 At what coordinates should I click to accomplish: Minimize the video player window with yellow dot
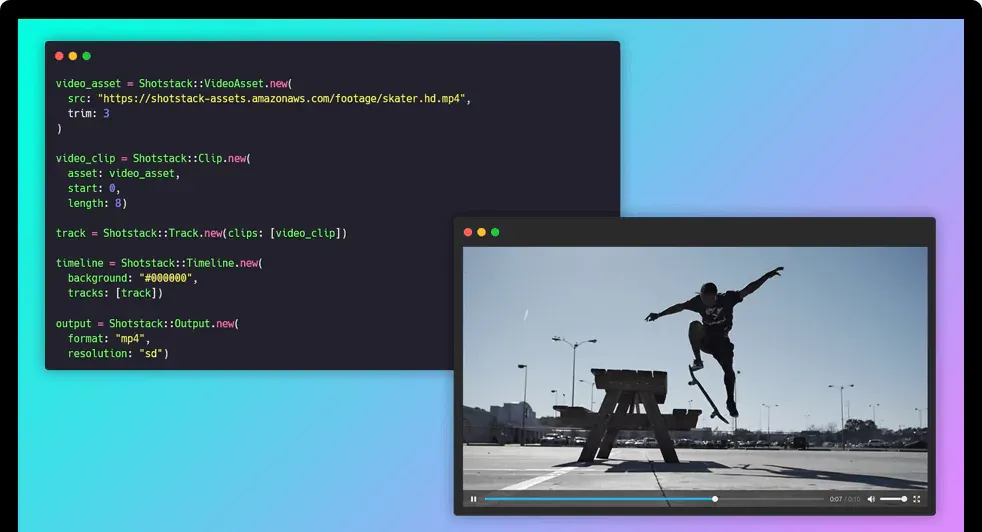[x=481, y=232]
